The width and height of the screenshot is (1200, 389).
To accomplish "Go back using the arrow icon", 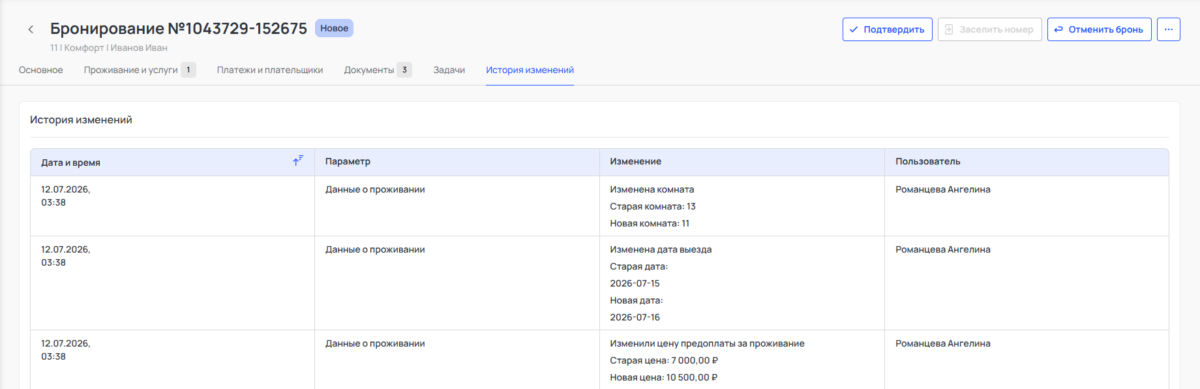I will coord(31,29).
